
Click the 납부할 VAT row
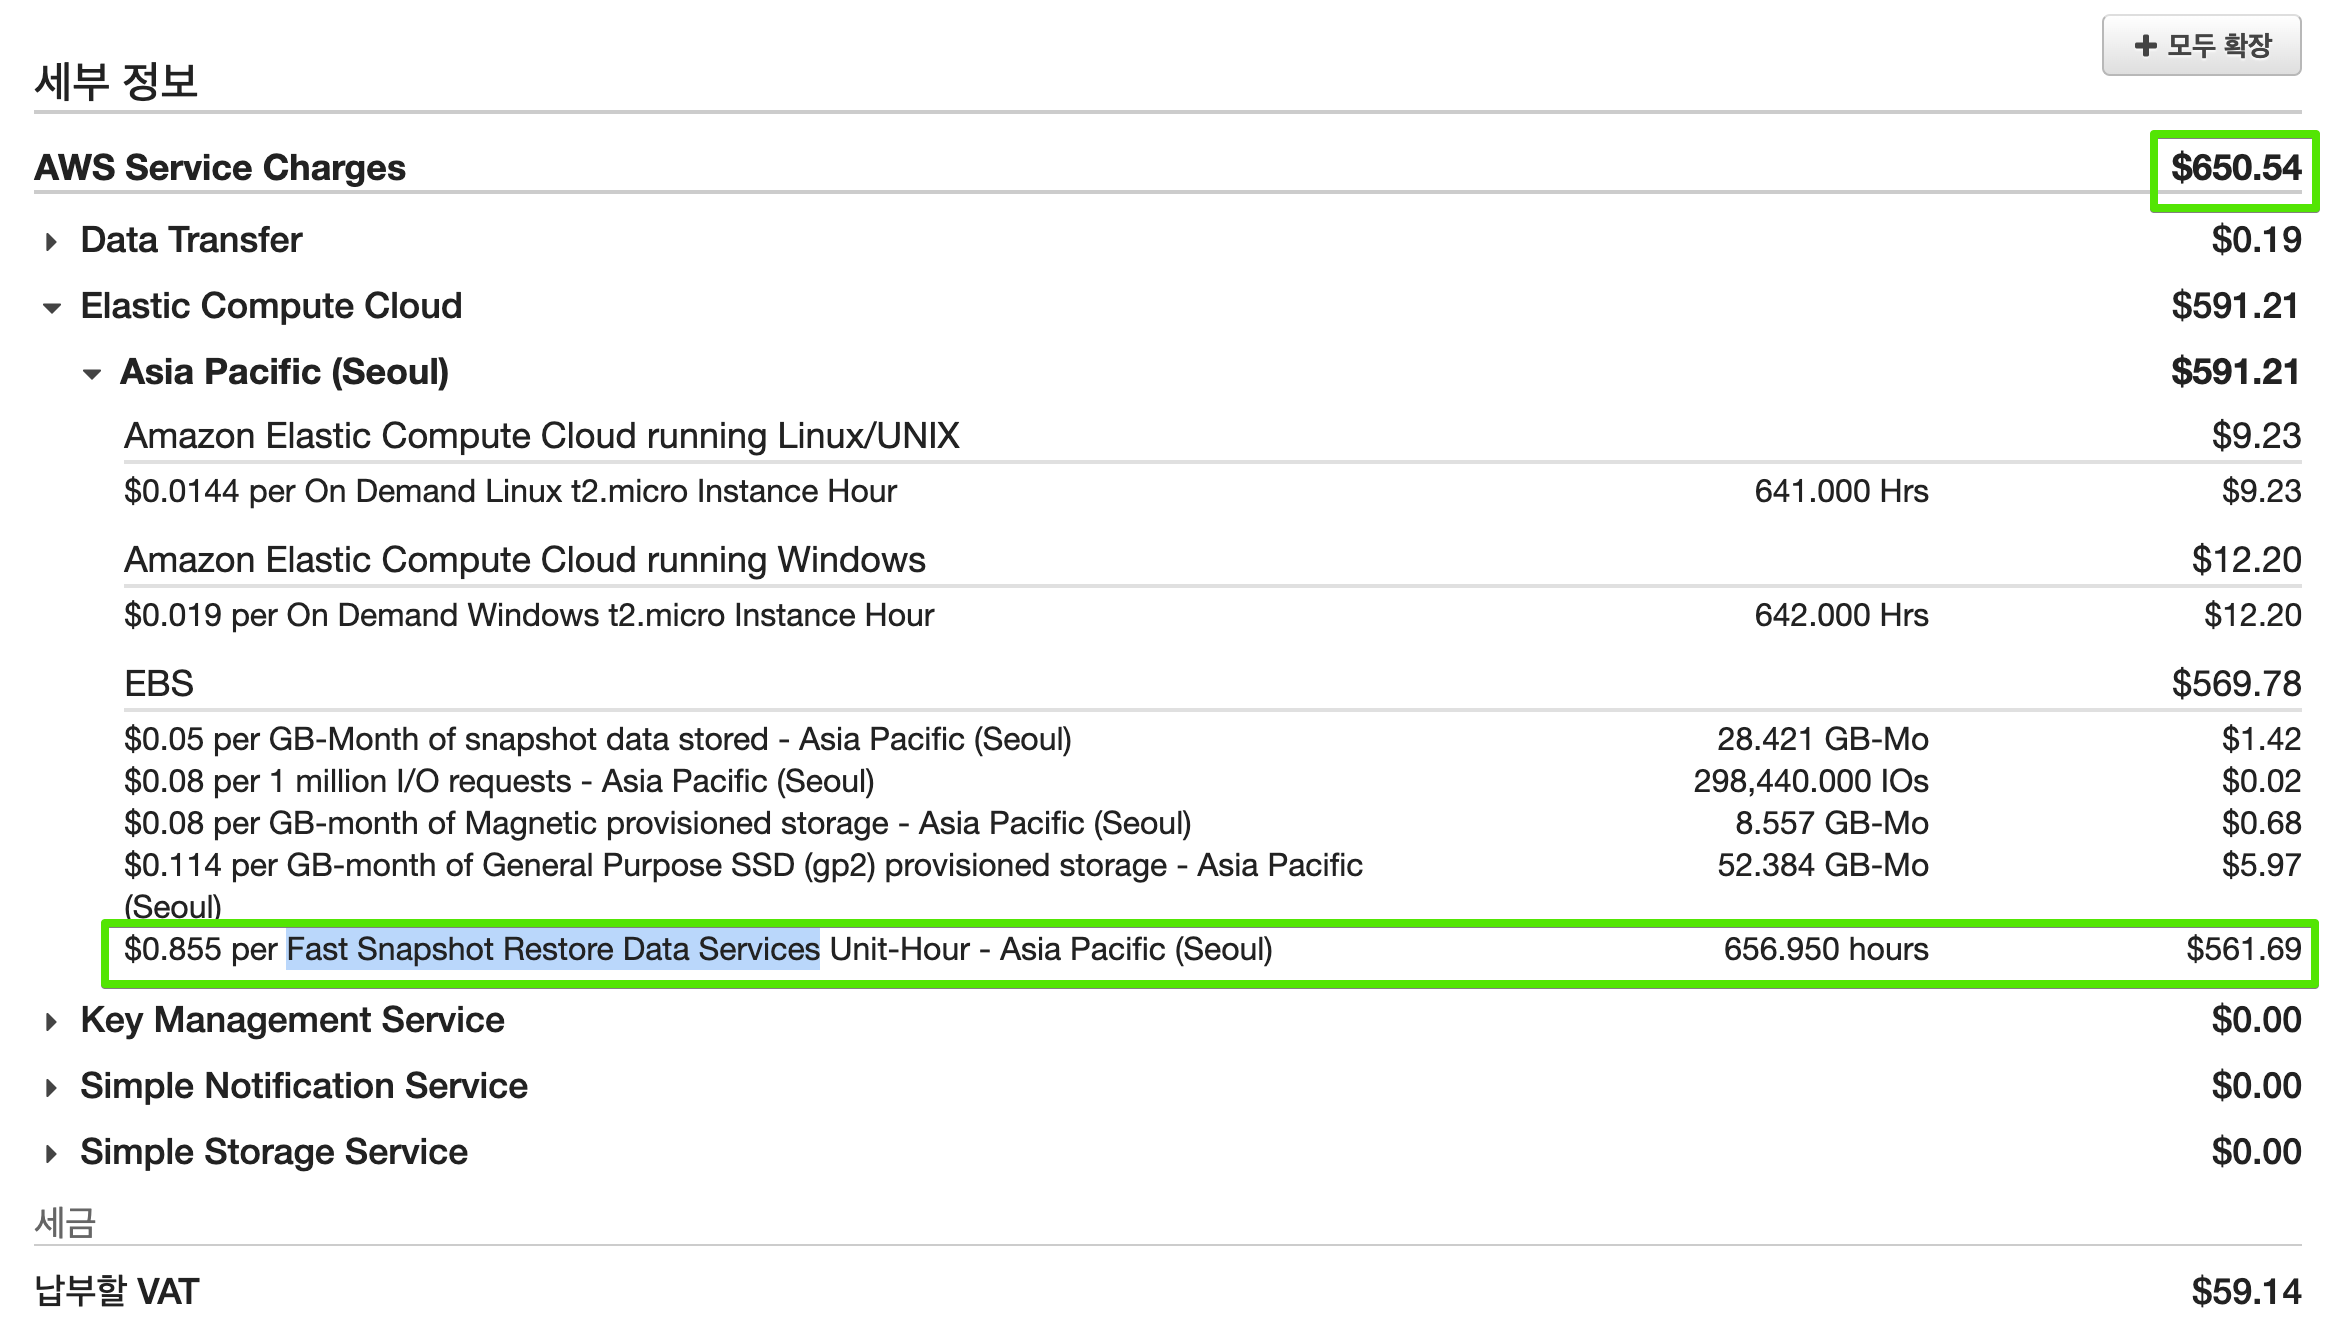tap(117, 1291)
